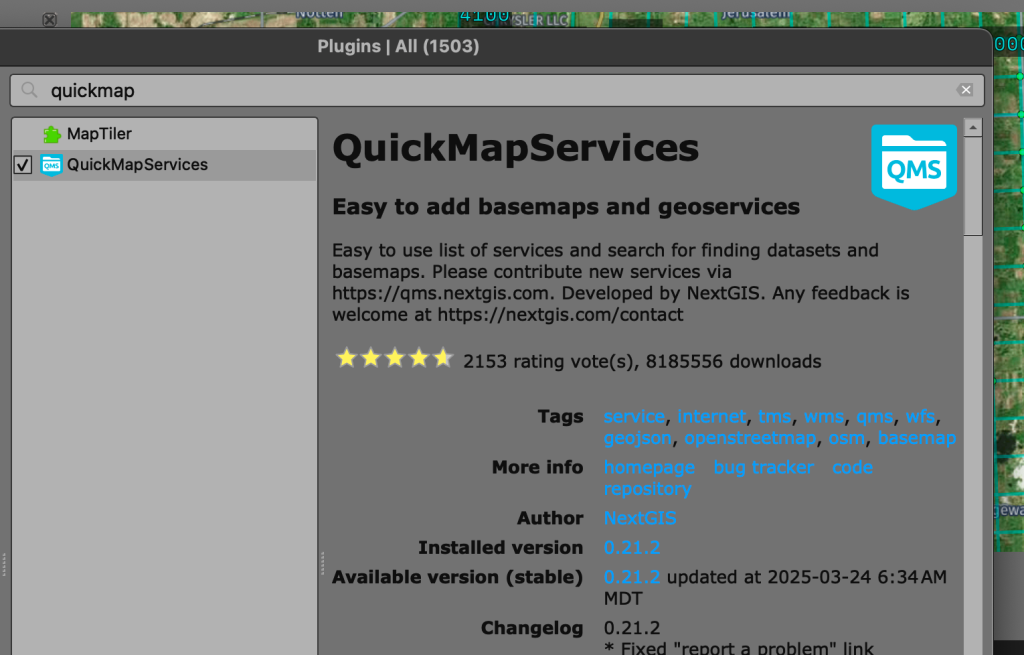Focus the plugin search field
The image size is (1024, 655).
(x=497, y=90)
